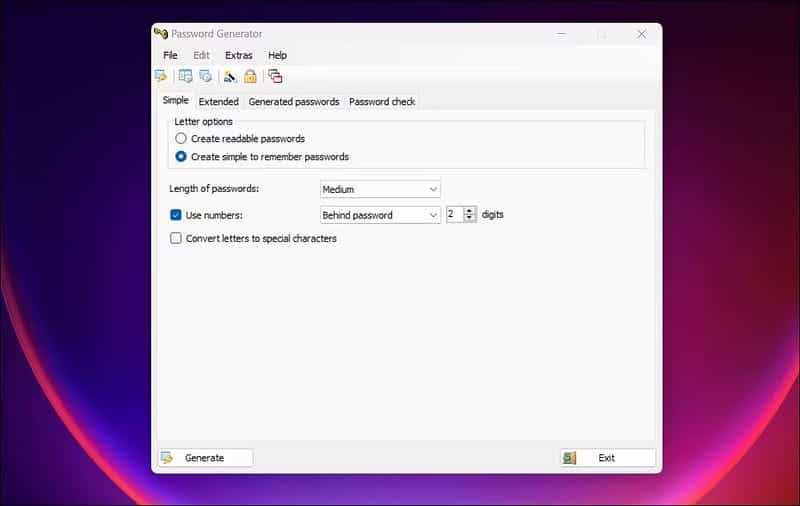Viewport: 800px width, 506px height.
Task: Open the Edit menu
Action: pos(201,55)
